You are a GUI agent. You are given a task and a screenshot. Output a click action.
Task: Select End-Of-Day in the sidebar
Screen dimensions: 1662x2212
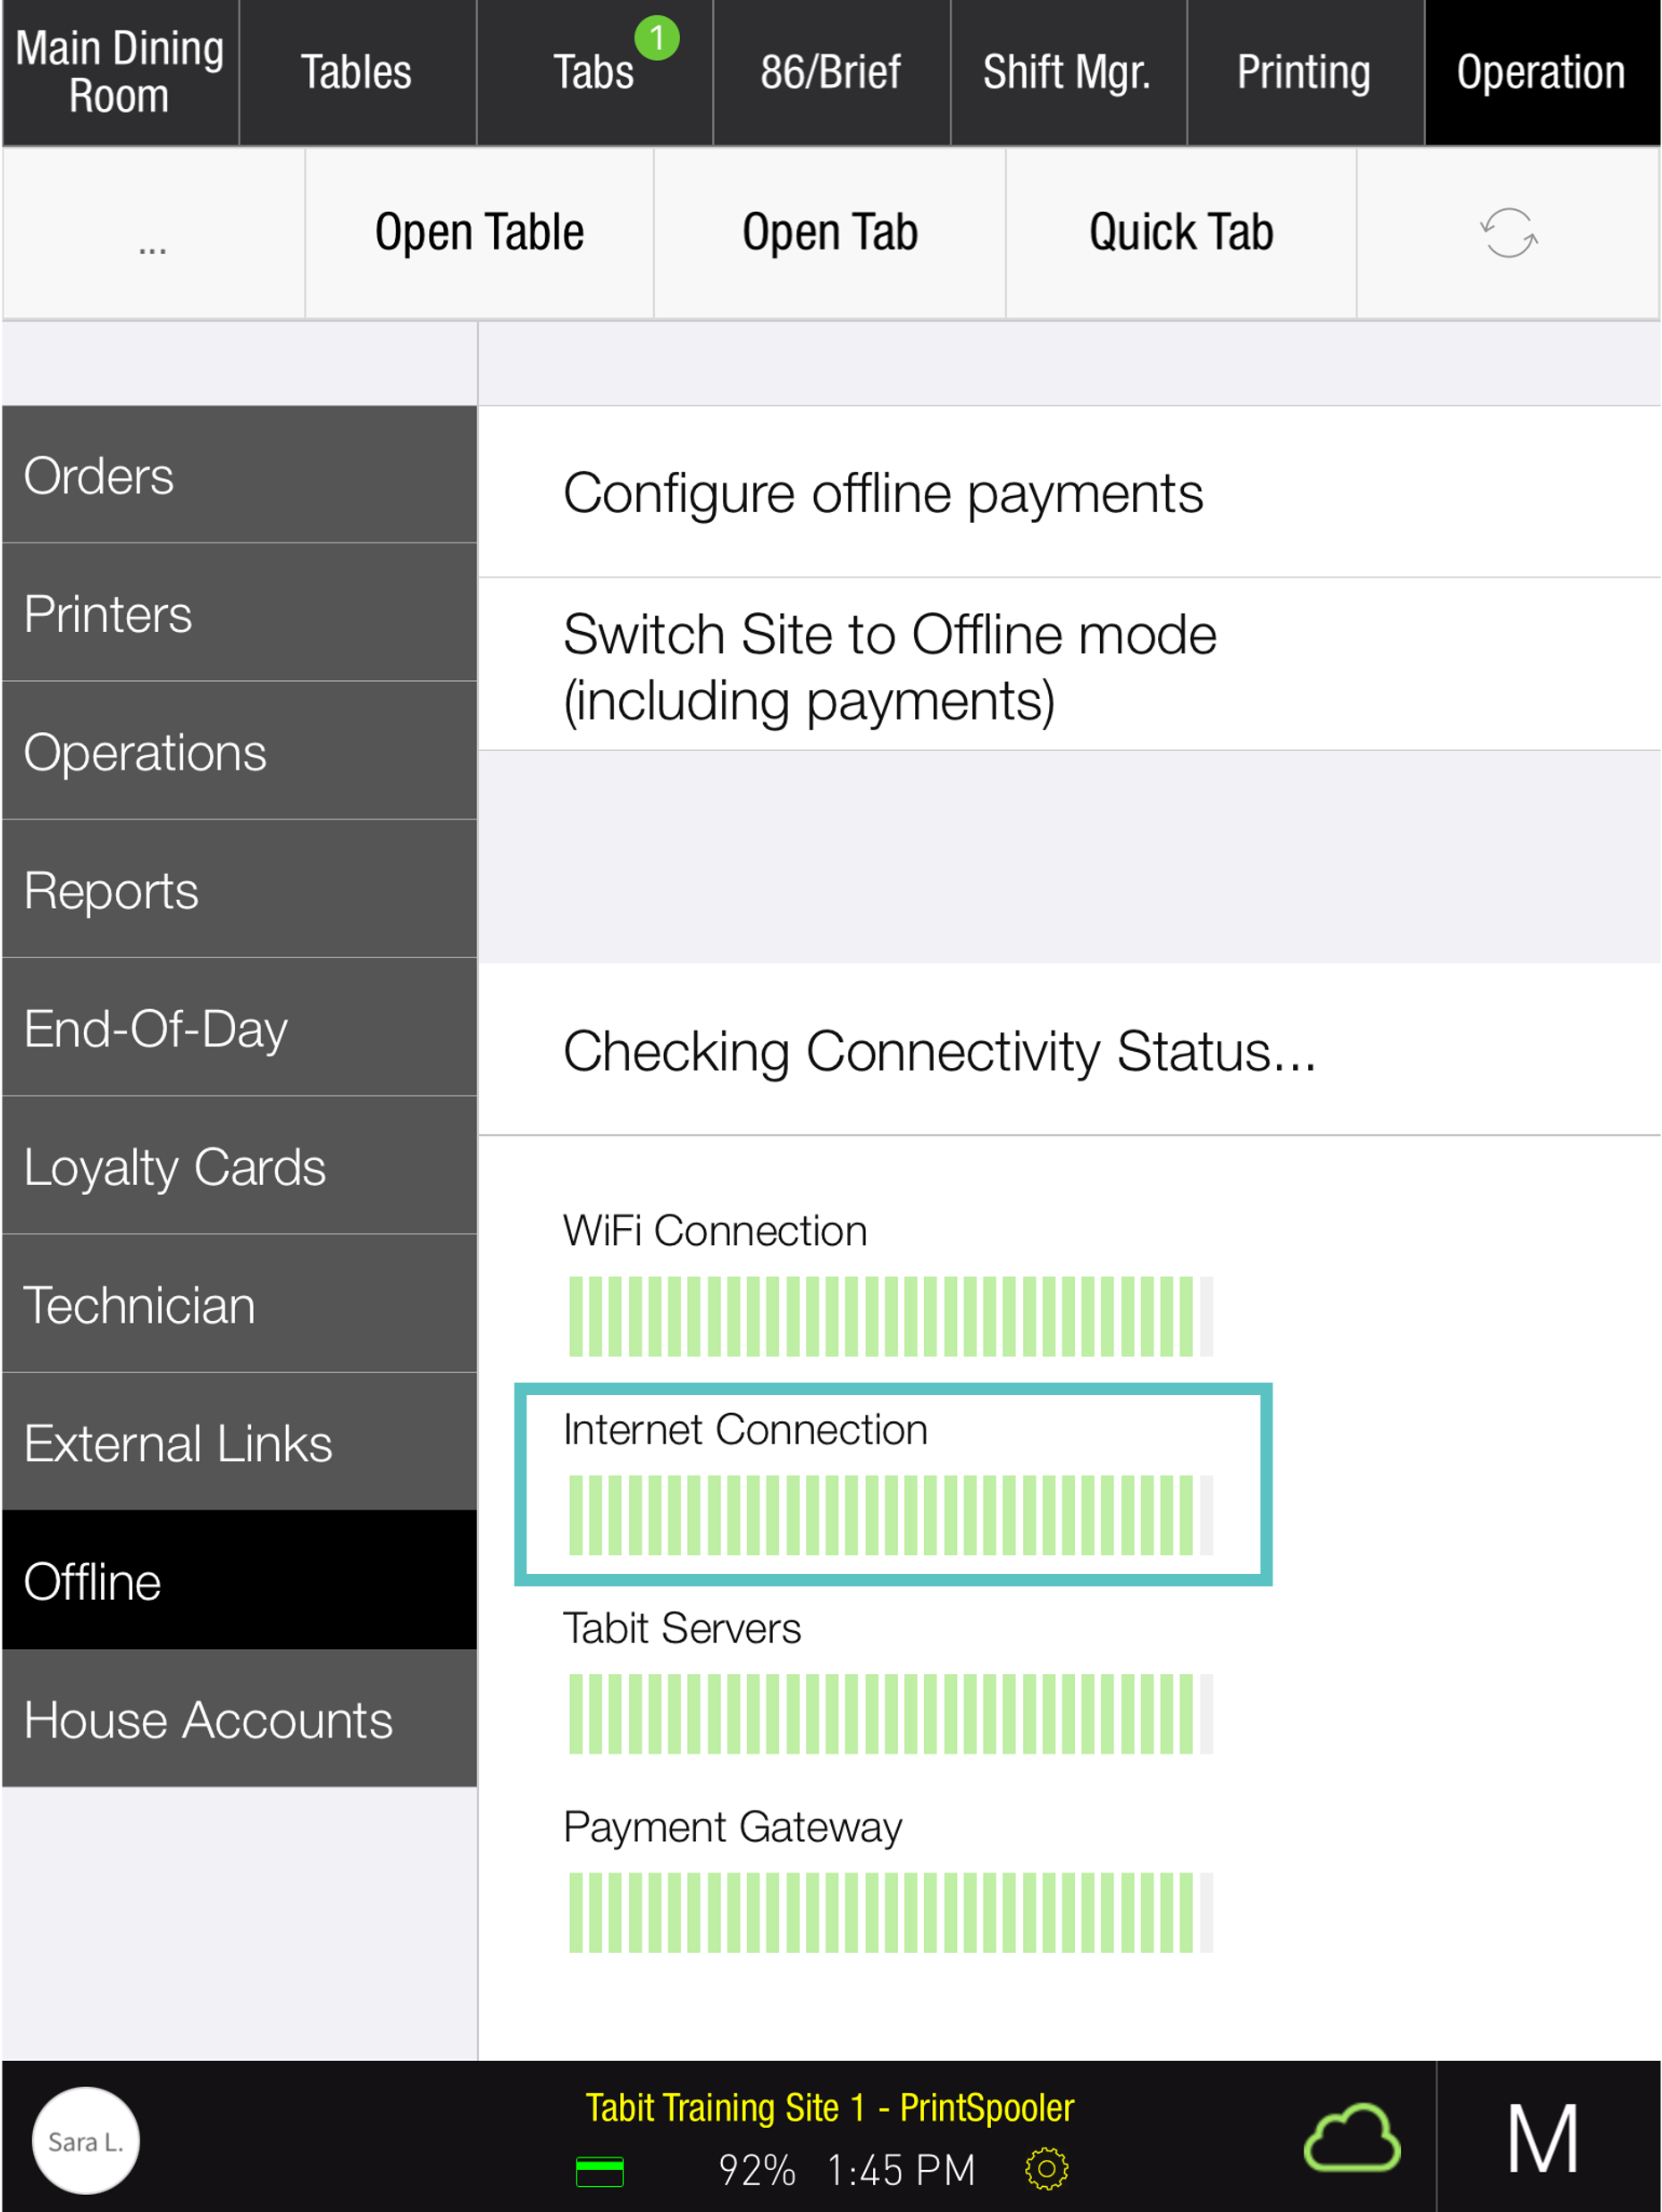click(239, 1028)
